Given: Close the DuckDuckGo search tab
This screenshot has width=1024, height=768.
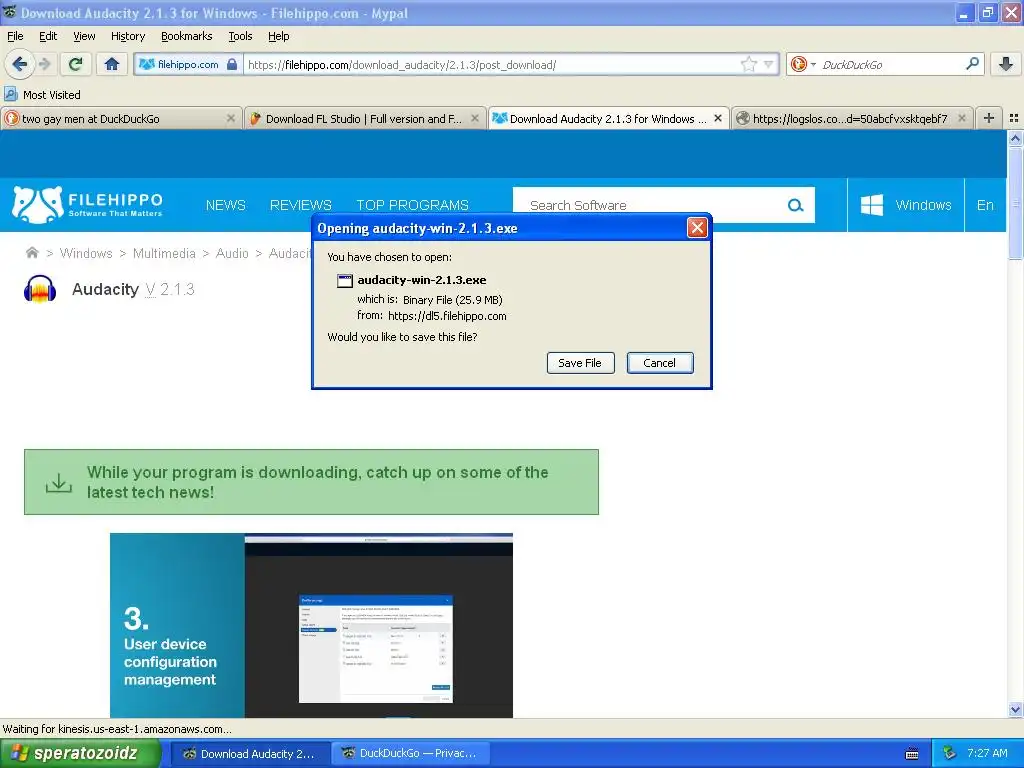Looking at the screenshot, I should coord(231,118).
